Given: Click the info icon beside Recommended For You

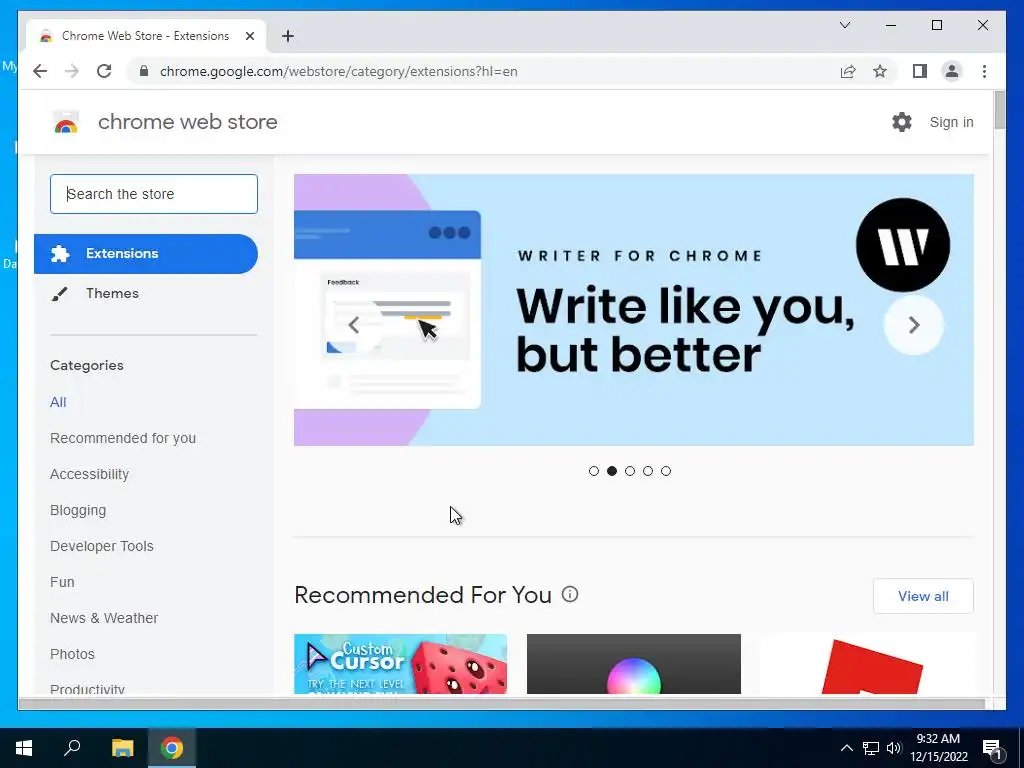Looking at the screenshot, I should [570, 594].
